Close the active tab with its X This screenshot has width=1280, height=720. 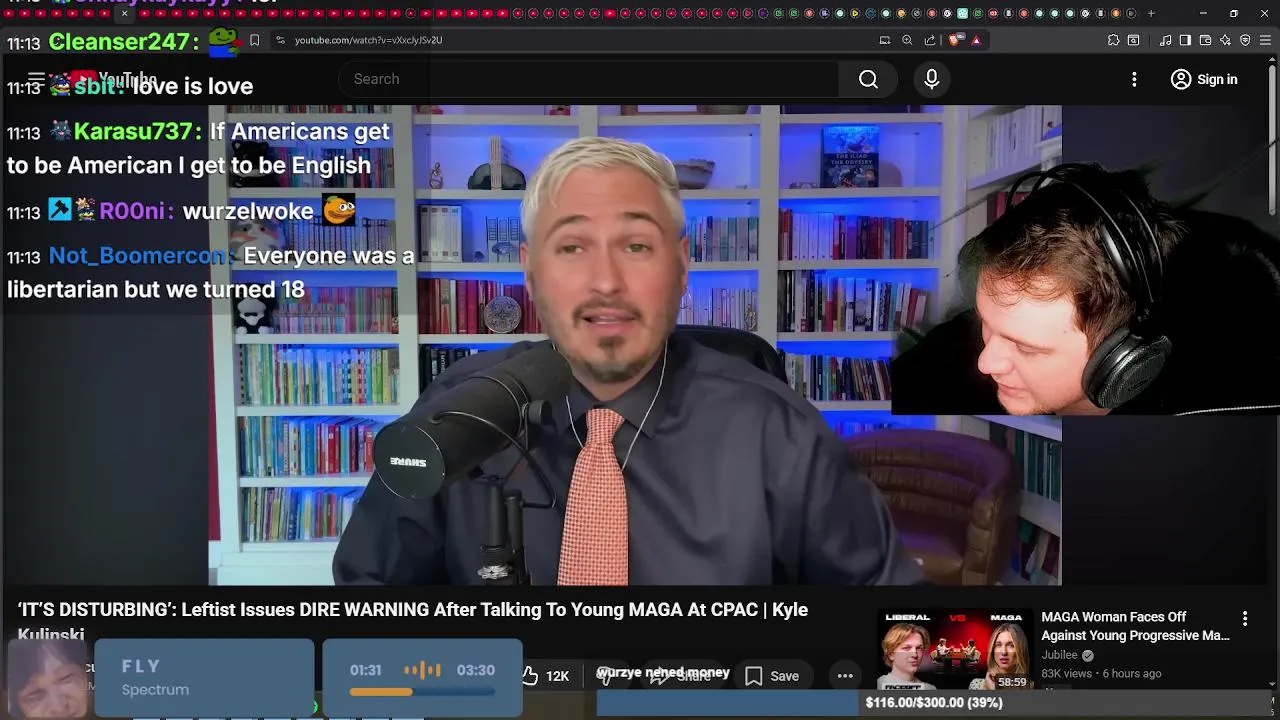[x=124, y=13]
